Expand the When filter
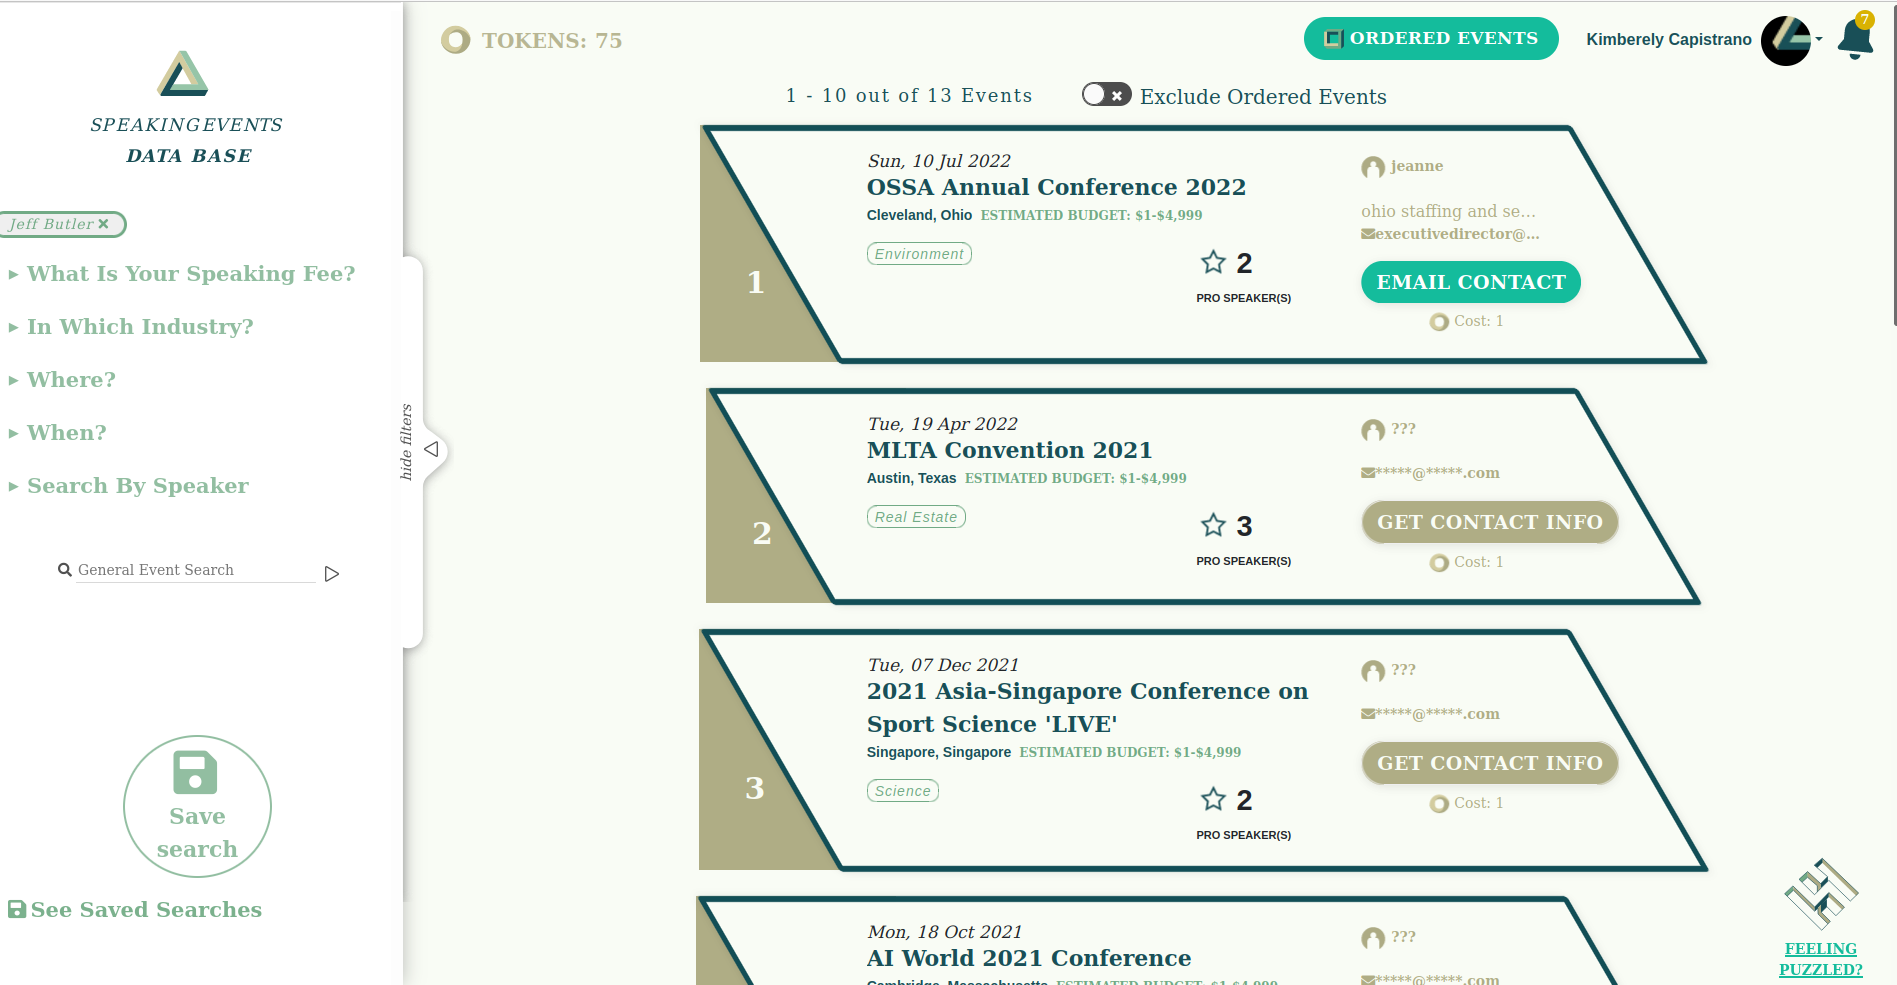Screen dimensions: 1897x985 [x=57, y=433]
